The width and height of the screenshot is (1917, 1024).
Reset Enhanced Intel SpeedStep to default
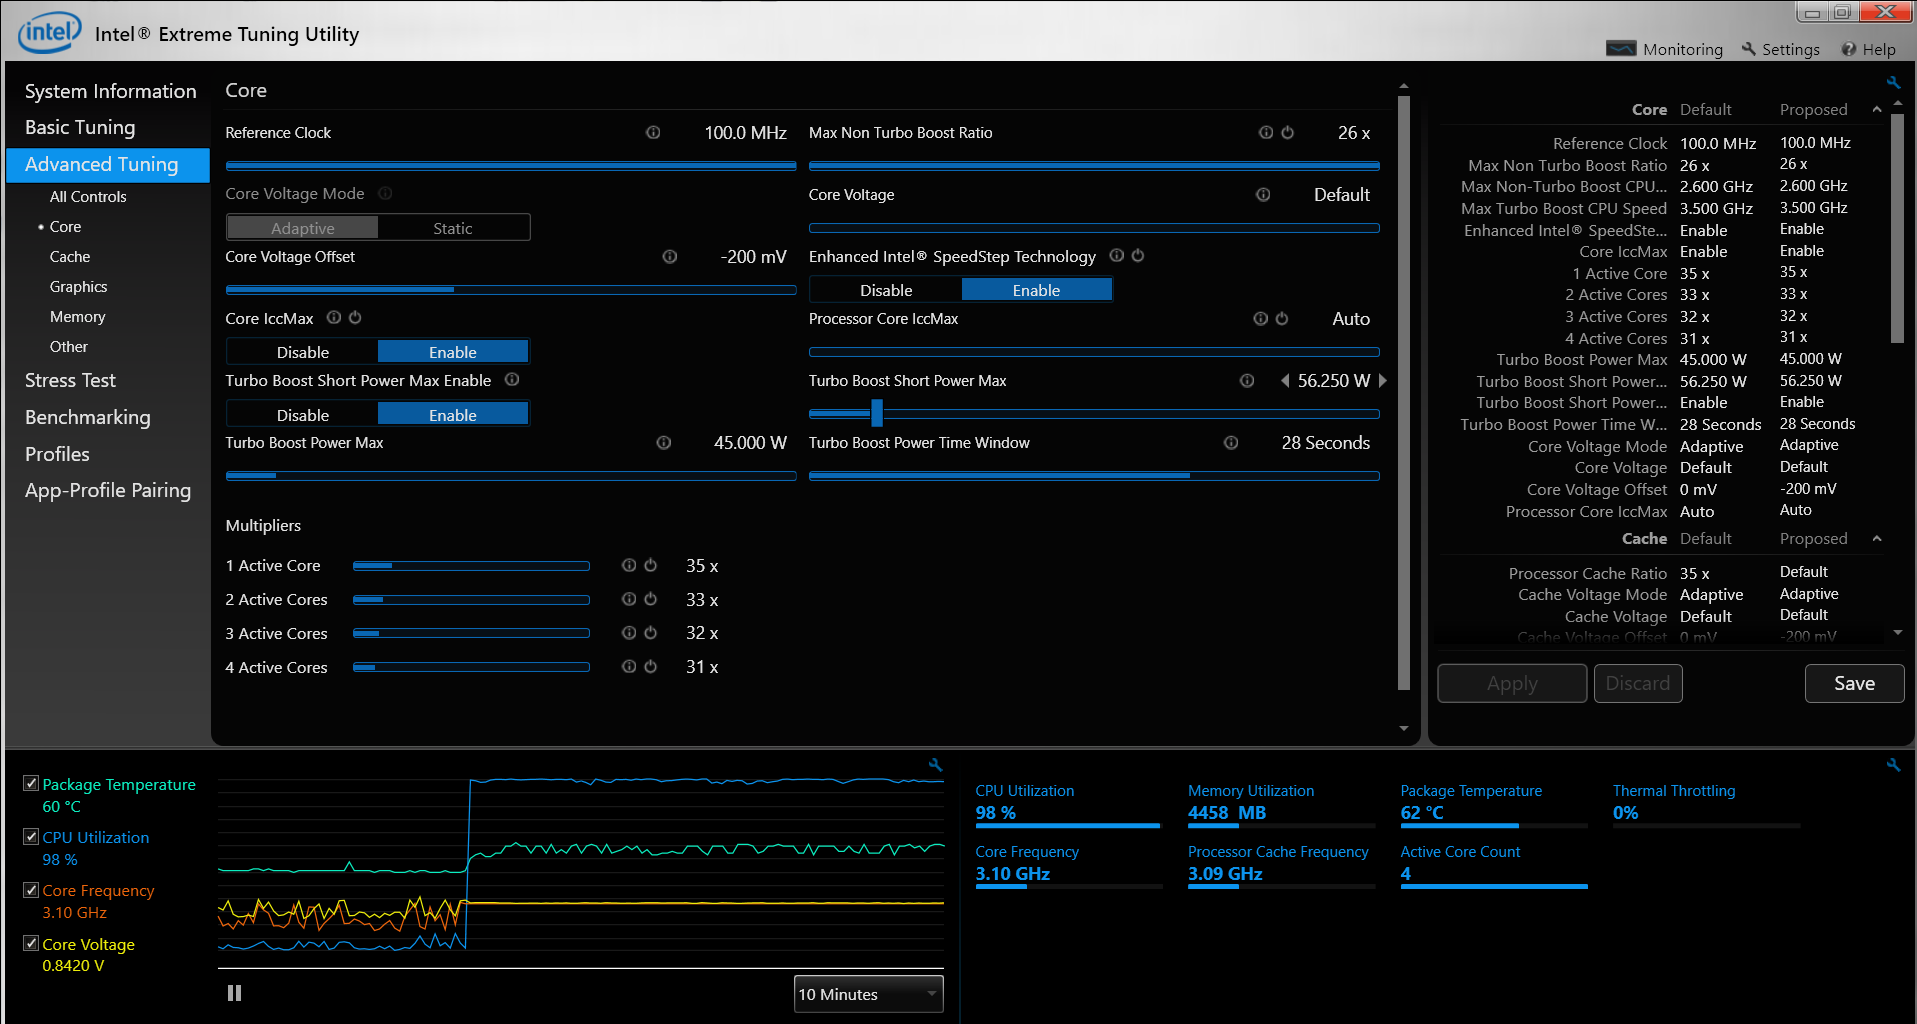(x=1138, y=255)
